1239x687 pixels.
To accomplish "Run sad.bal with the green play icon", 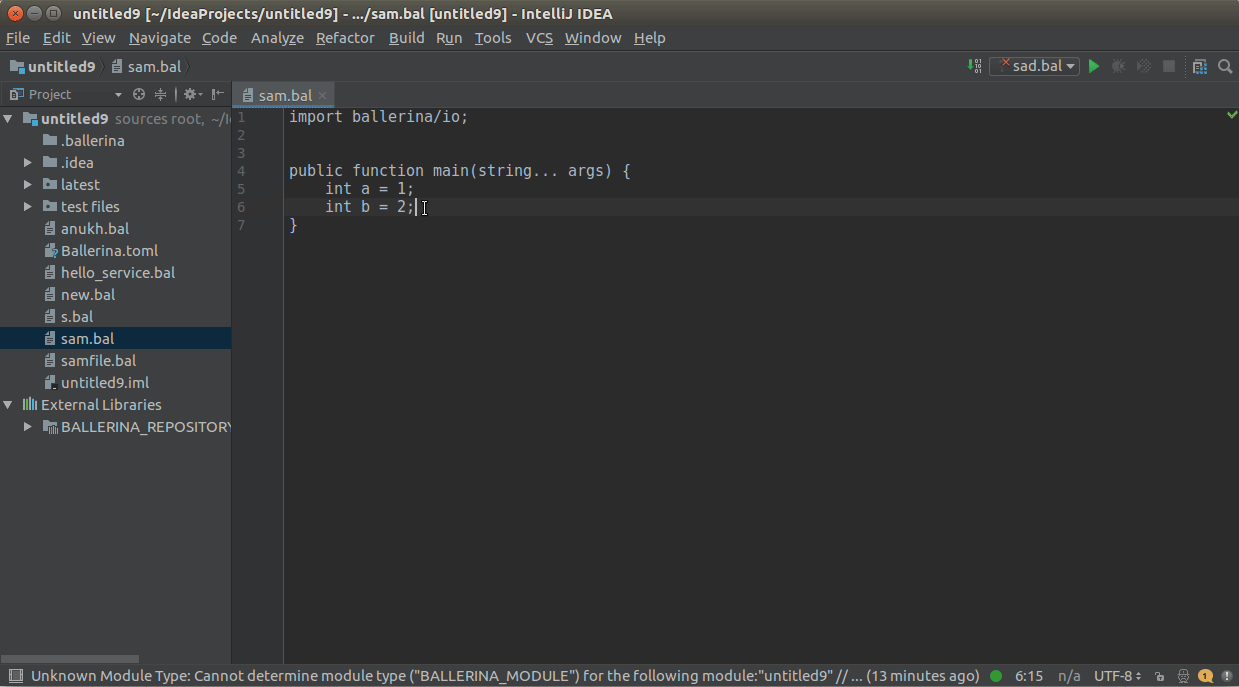I will pos(1094,66).
